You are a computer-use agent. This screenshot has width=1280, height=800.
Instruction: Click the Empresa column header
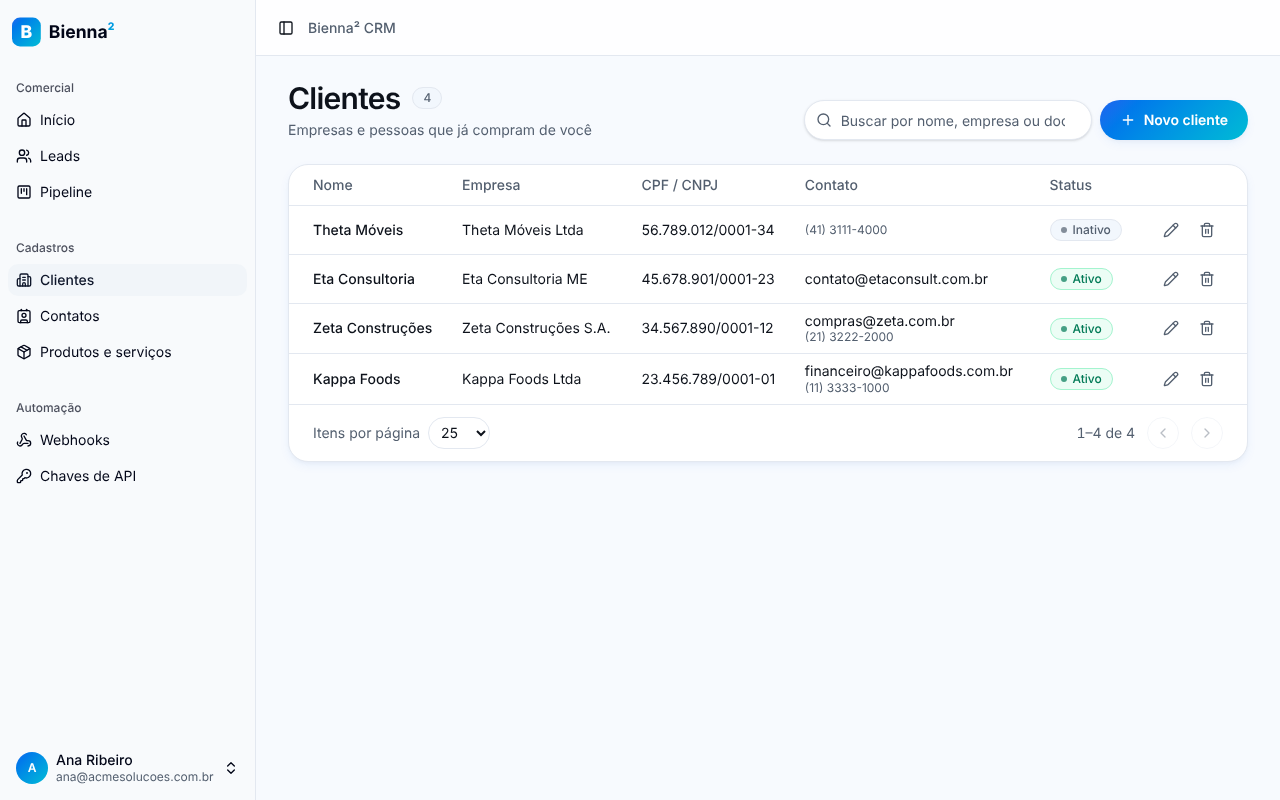point(491,185)
